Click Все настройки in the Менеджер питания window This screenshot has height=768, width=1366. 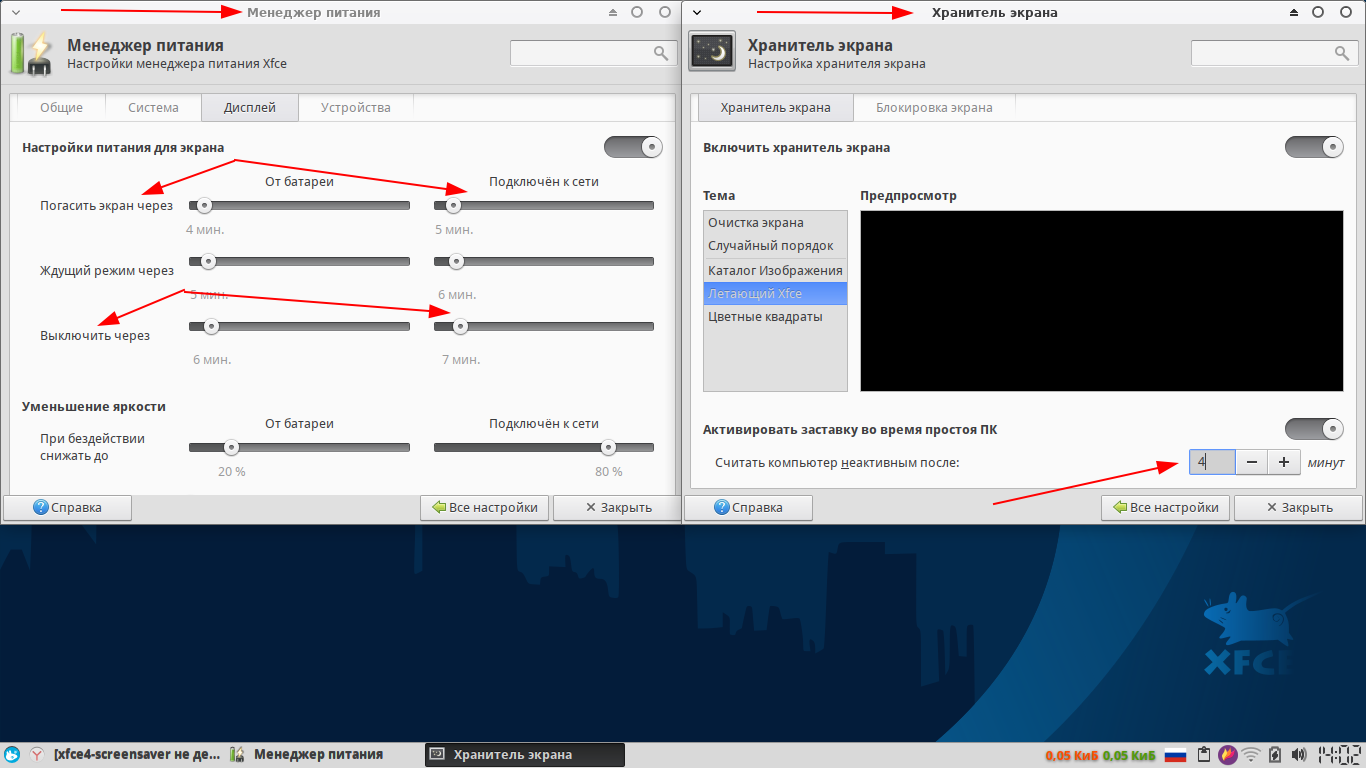[485, 507]
